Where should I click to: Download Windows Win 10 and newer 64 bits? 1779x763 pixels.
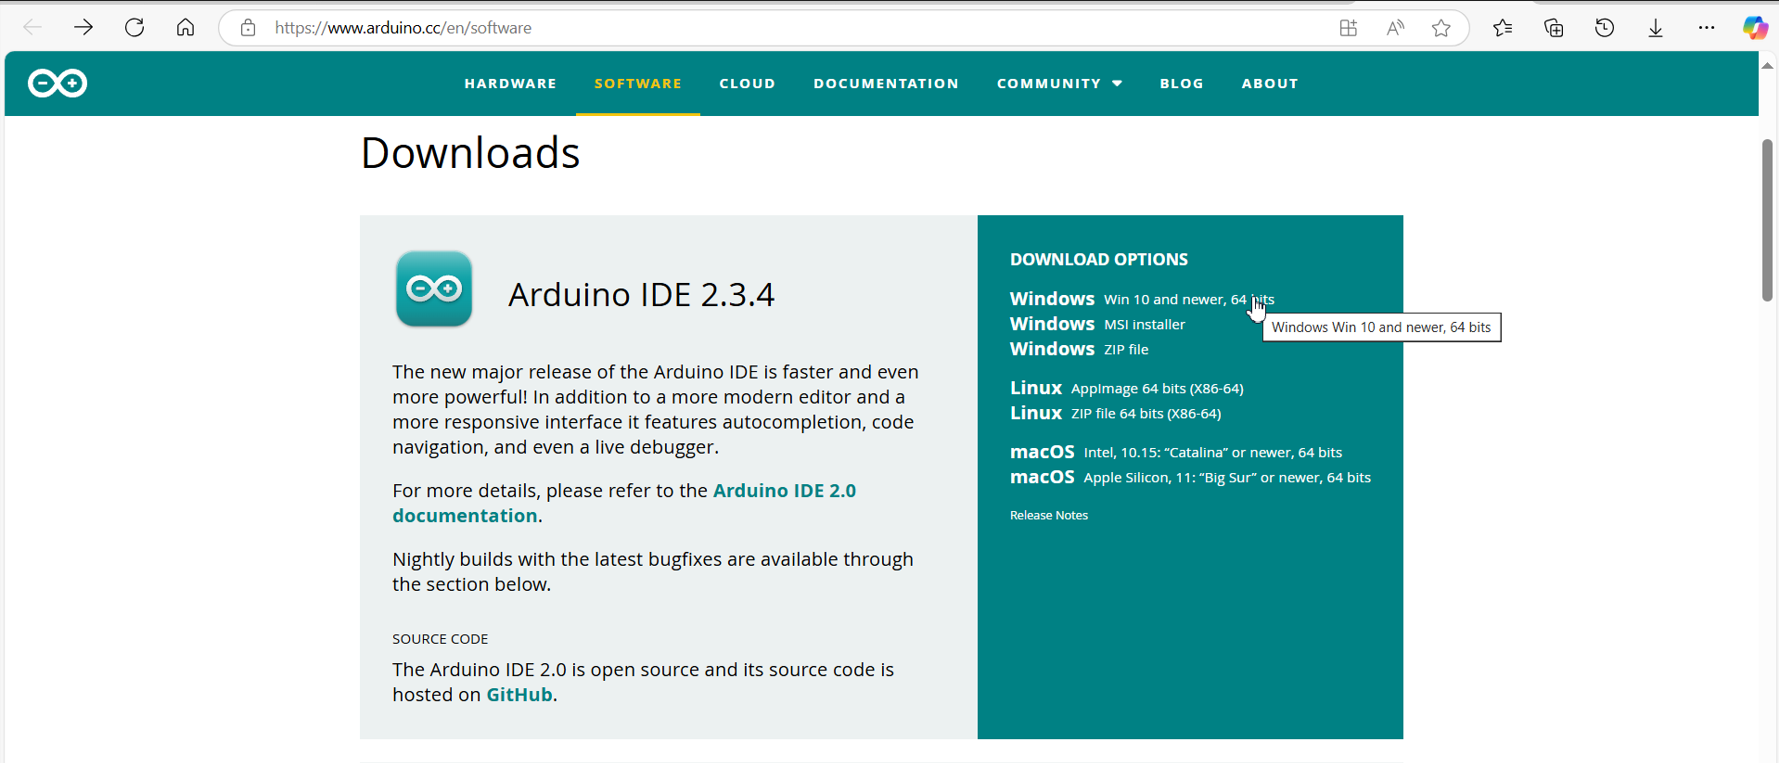tap(1142, 299)
